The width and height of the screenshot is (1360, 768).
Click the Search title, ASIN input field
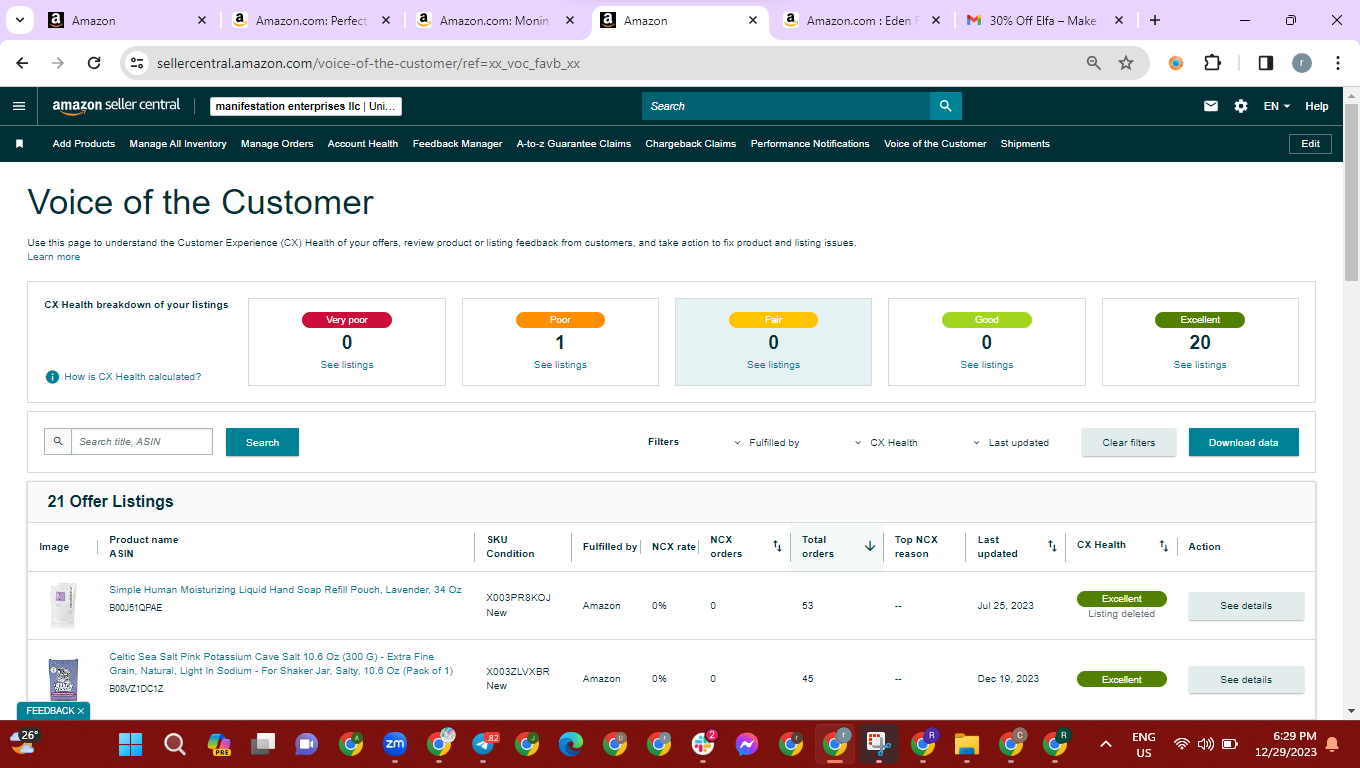tap(142, 442)
